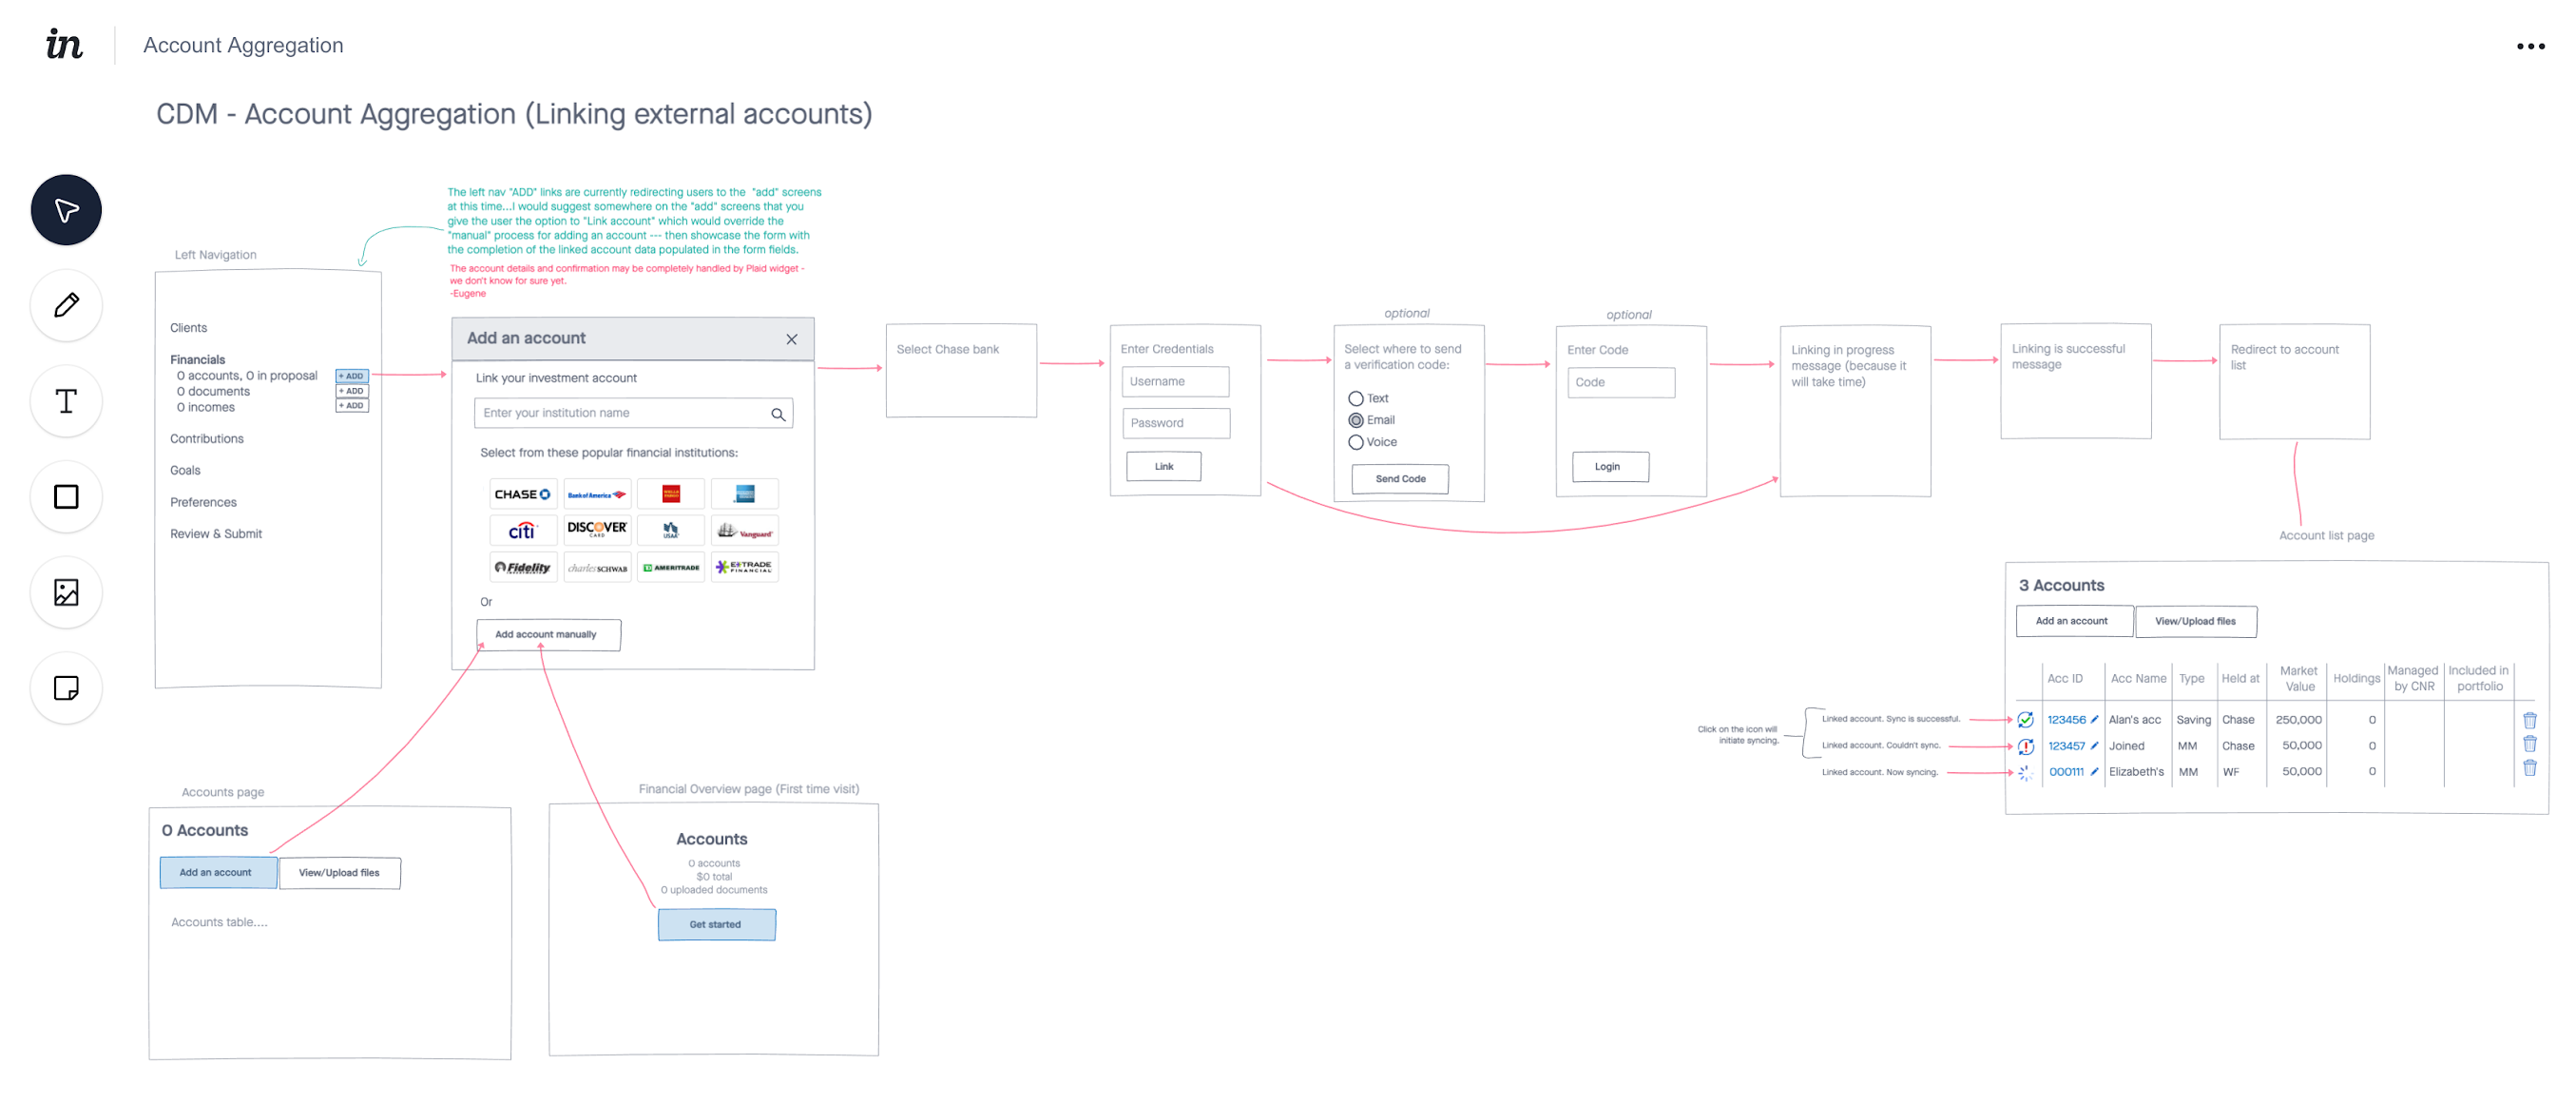Select the image insert tool

(x=66, y=592)
